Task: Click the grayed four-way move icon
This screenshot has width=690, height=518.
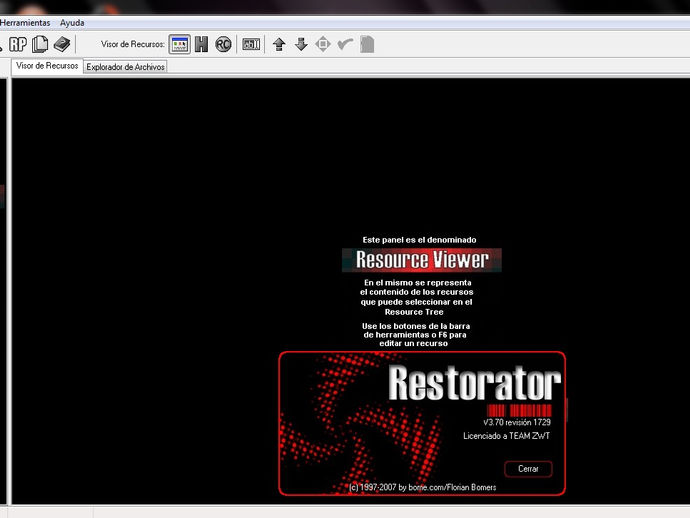Action: click(323, 44)
